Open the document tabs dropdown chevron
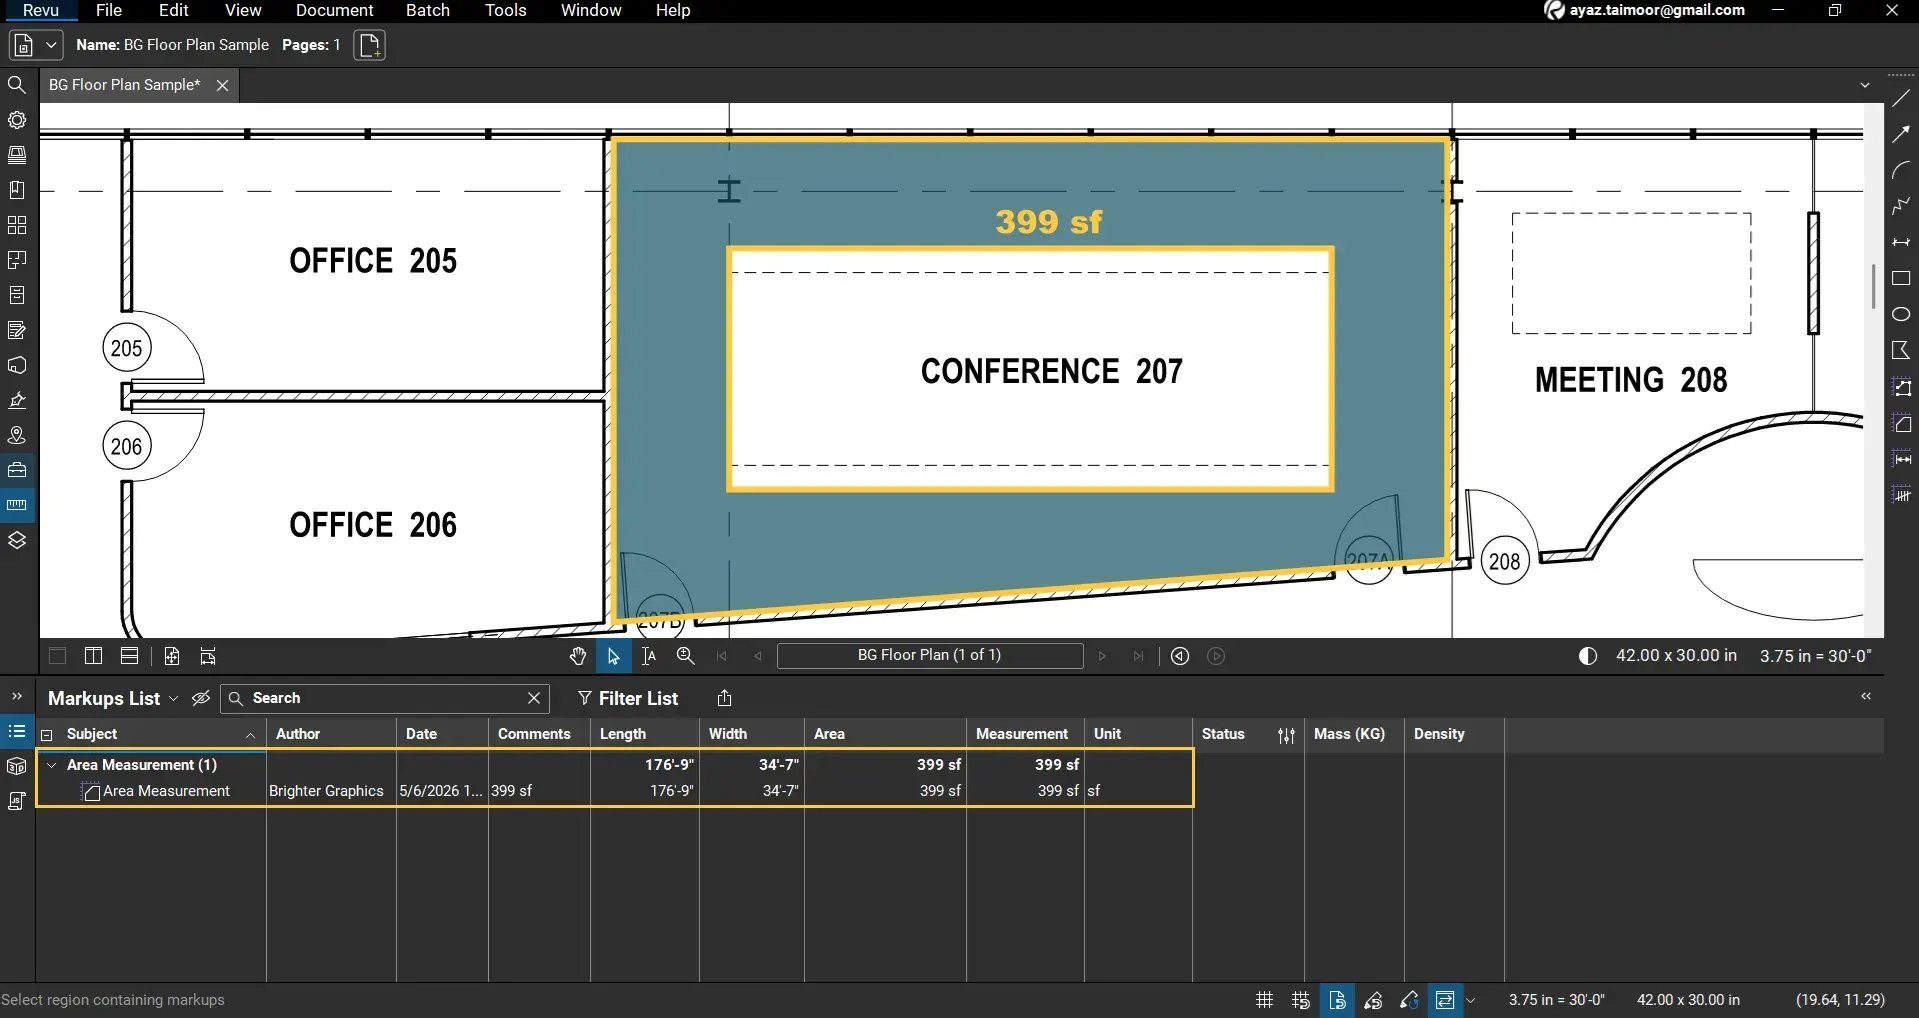This screenshot has height=1018, width=1919. pyautogui.click(x=1864, y=86)
